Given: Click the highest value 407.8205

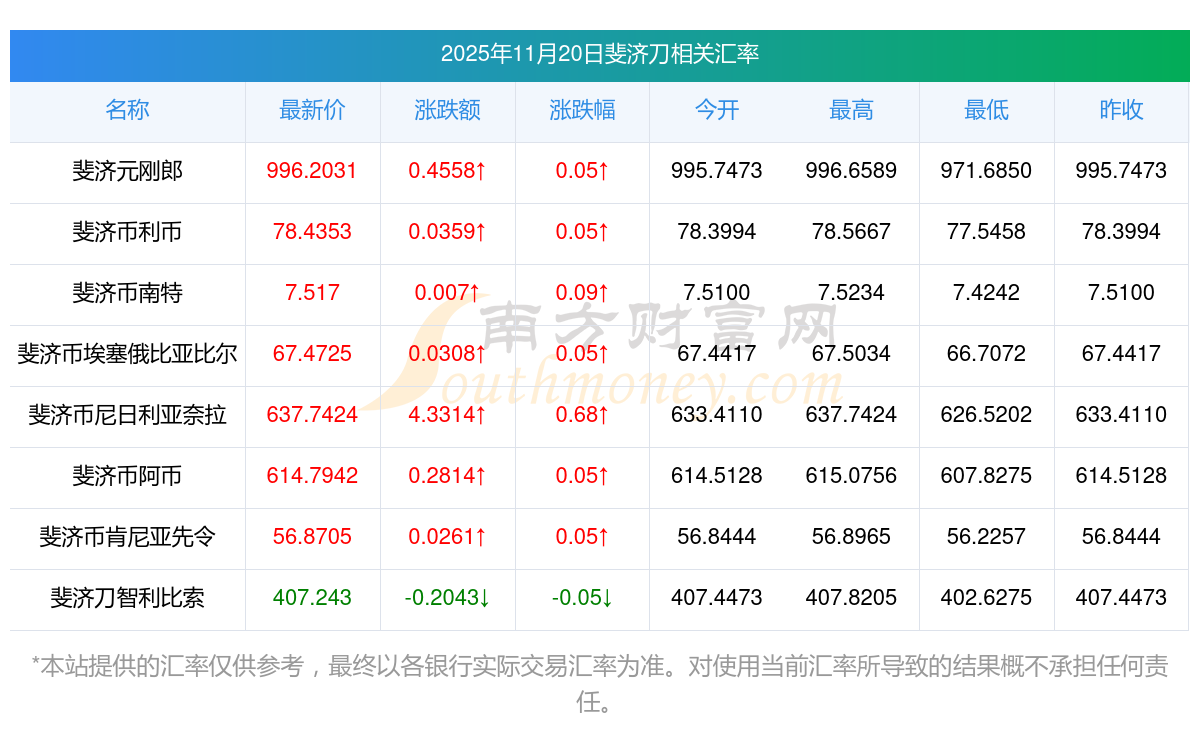Looking at the screenshot, I should point(851,598).
